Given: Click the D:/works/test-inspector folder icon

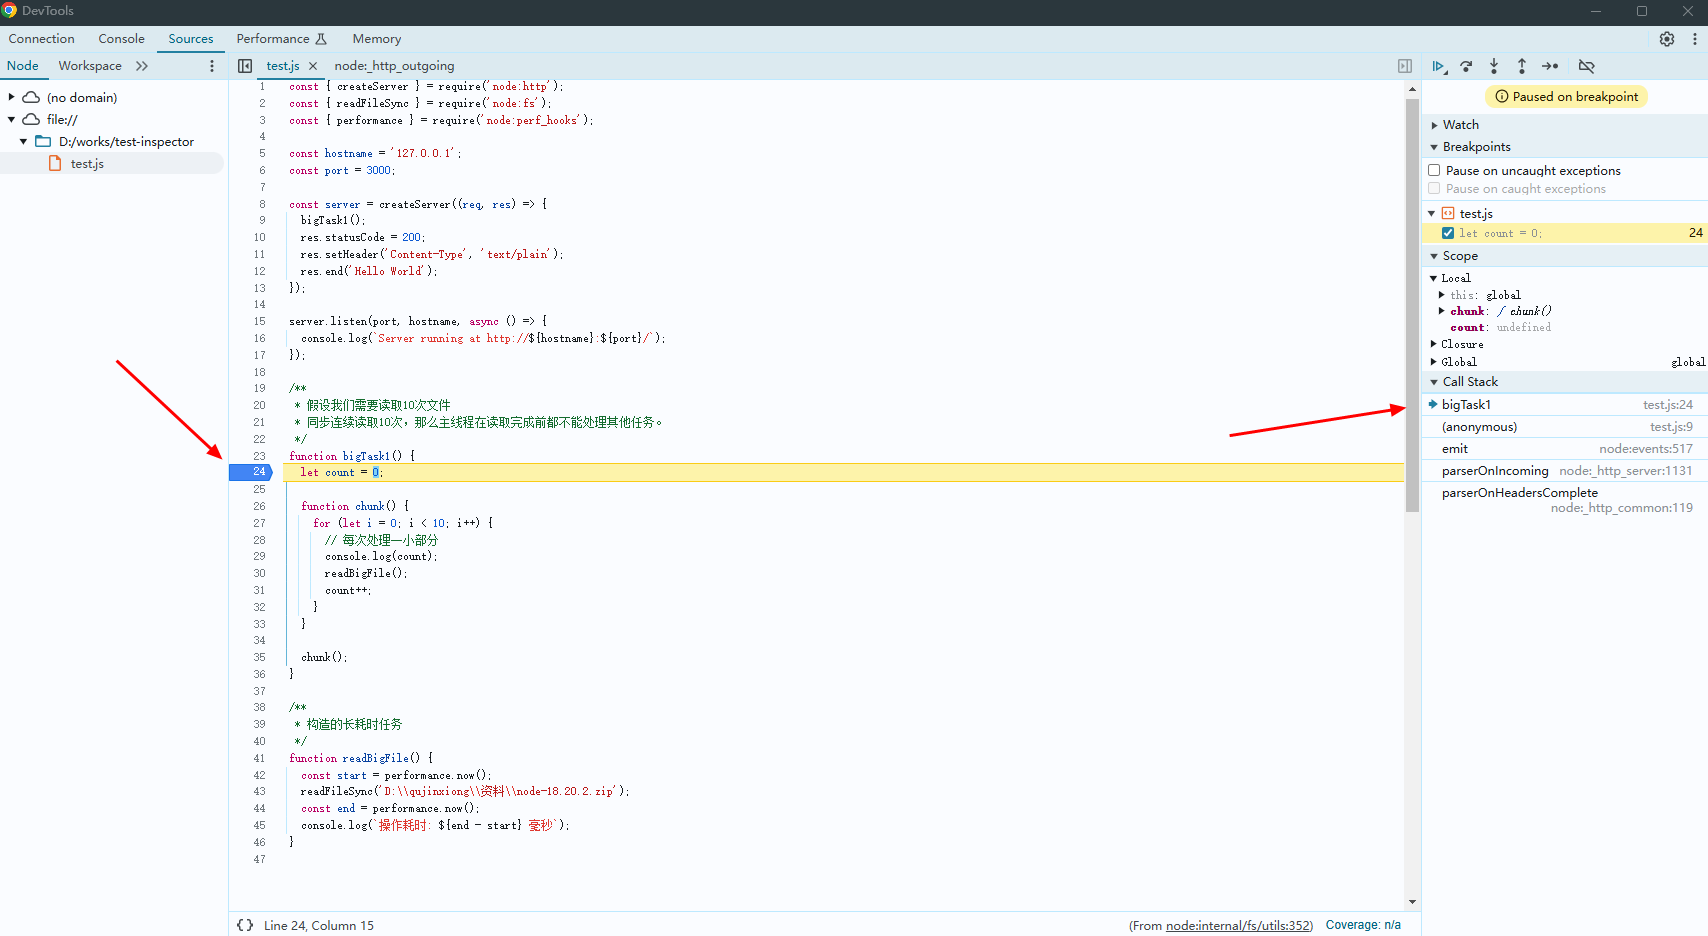Looking at the screenshot, I should click(43, 141).
